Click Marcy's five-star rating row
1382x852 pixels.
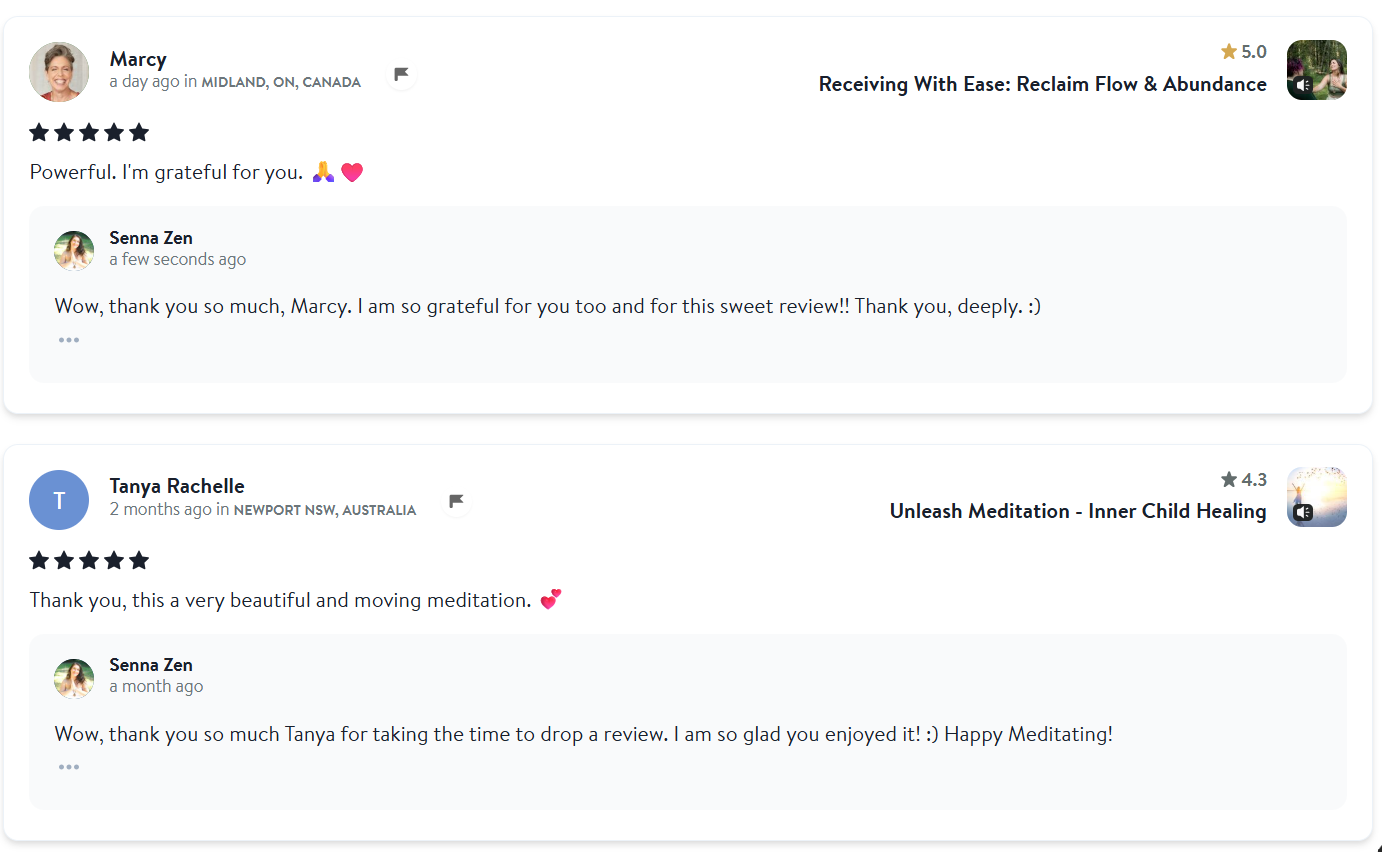(x=89, y=132)
